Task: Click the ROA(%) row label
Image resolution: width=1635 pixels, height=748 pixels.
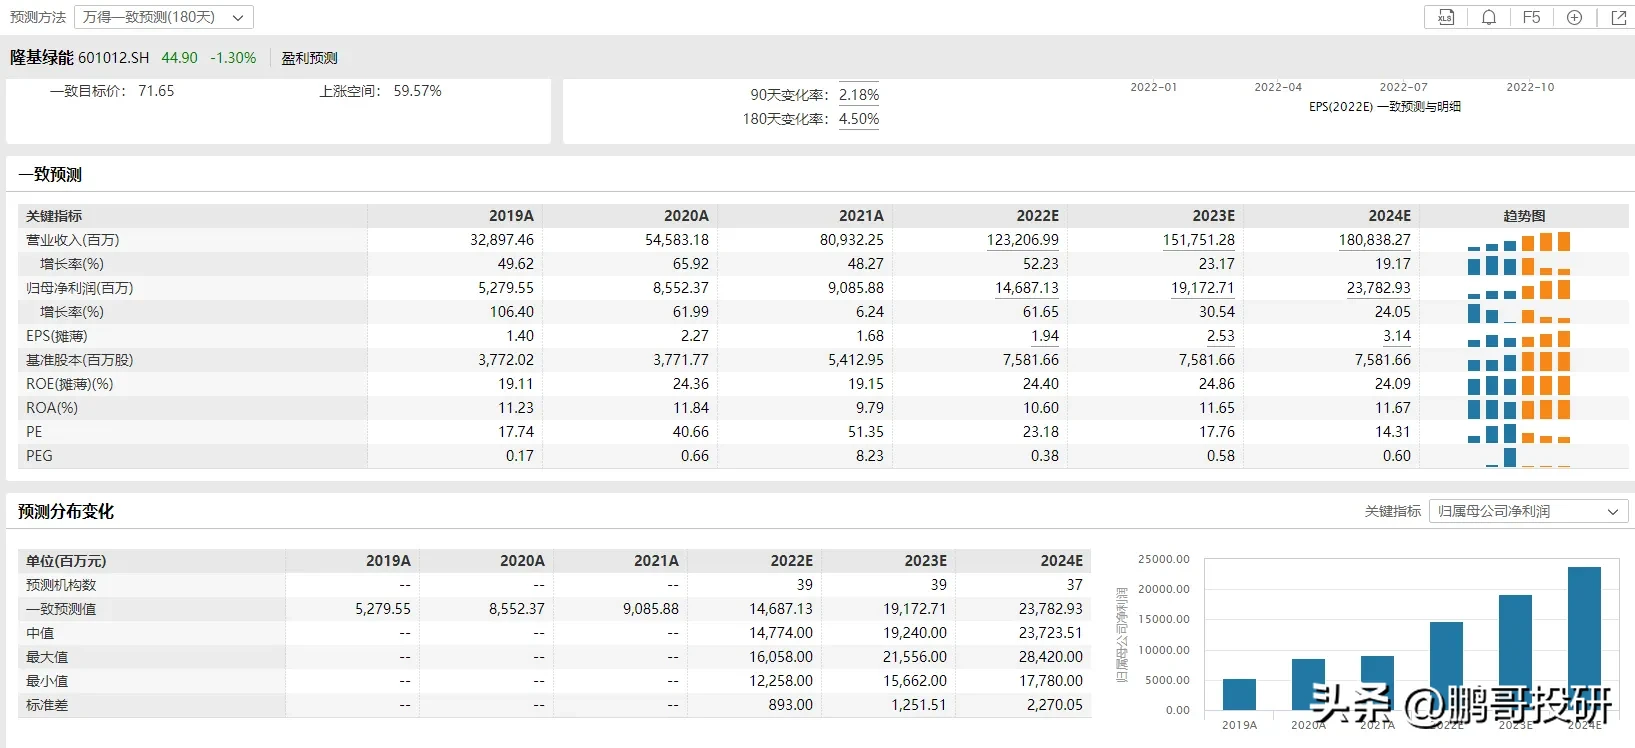Action: [x=52, y=408]
